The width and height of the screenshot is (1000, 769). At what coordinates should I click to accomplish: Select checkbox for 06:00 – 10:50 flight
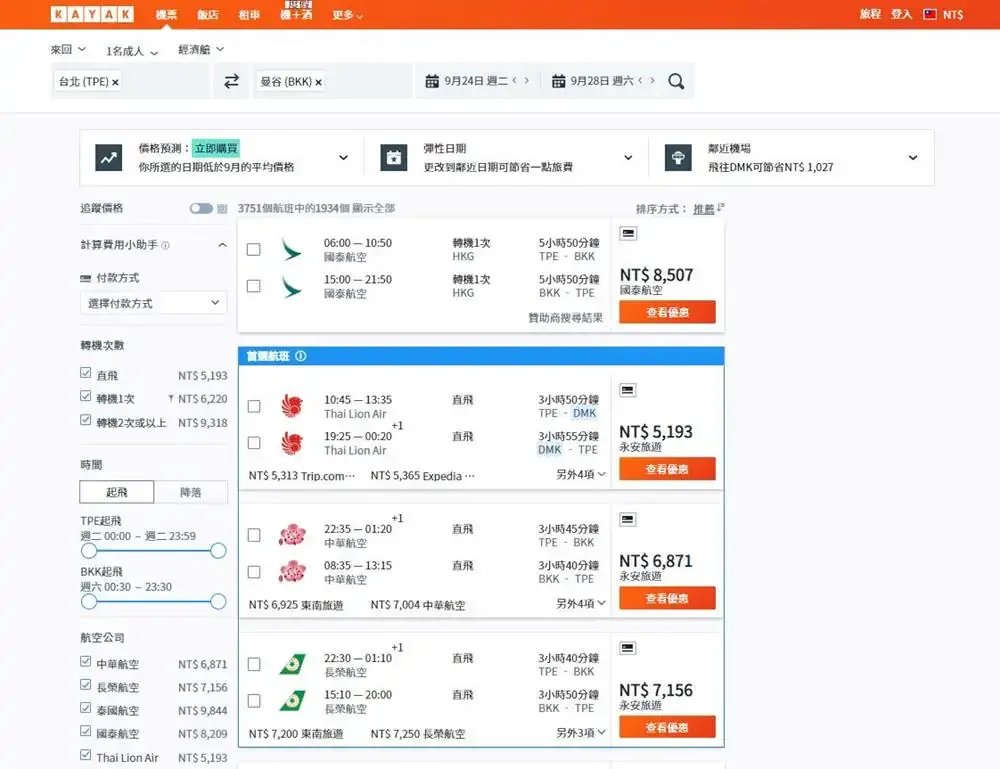click(x=254, y=249)
